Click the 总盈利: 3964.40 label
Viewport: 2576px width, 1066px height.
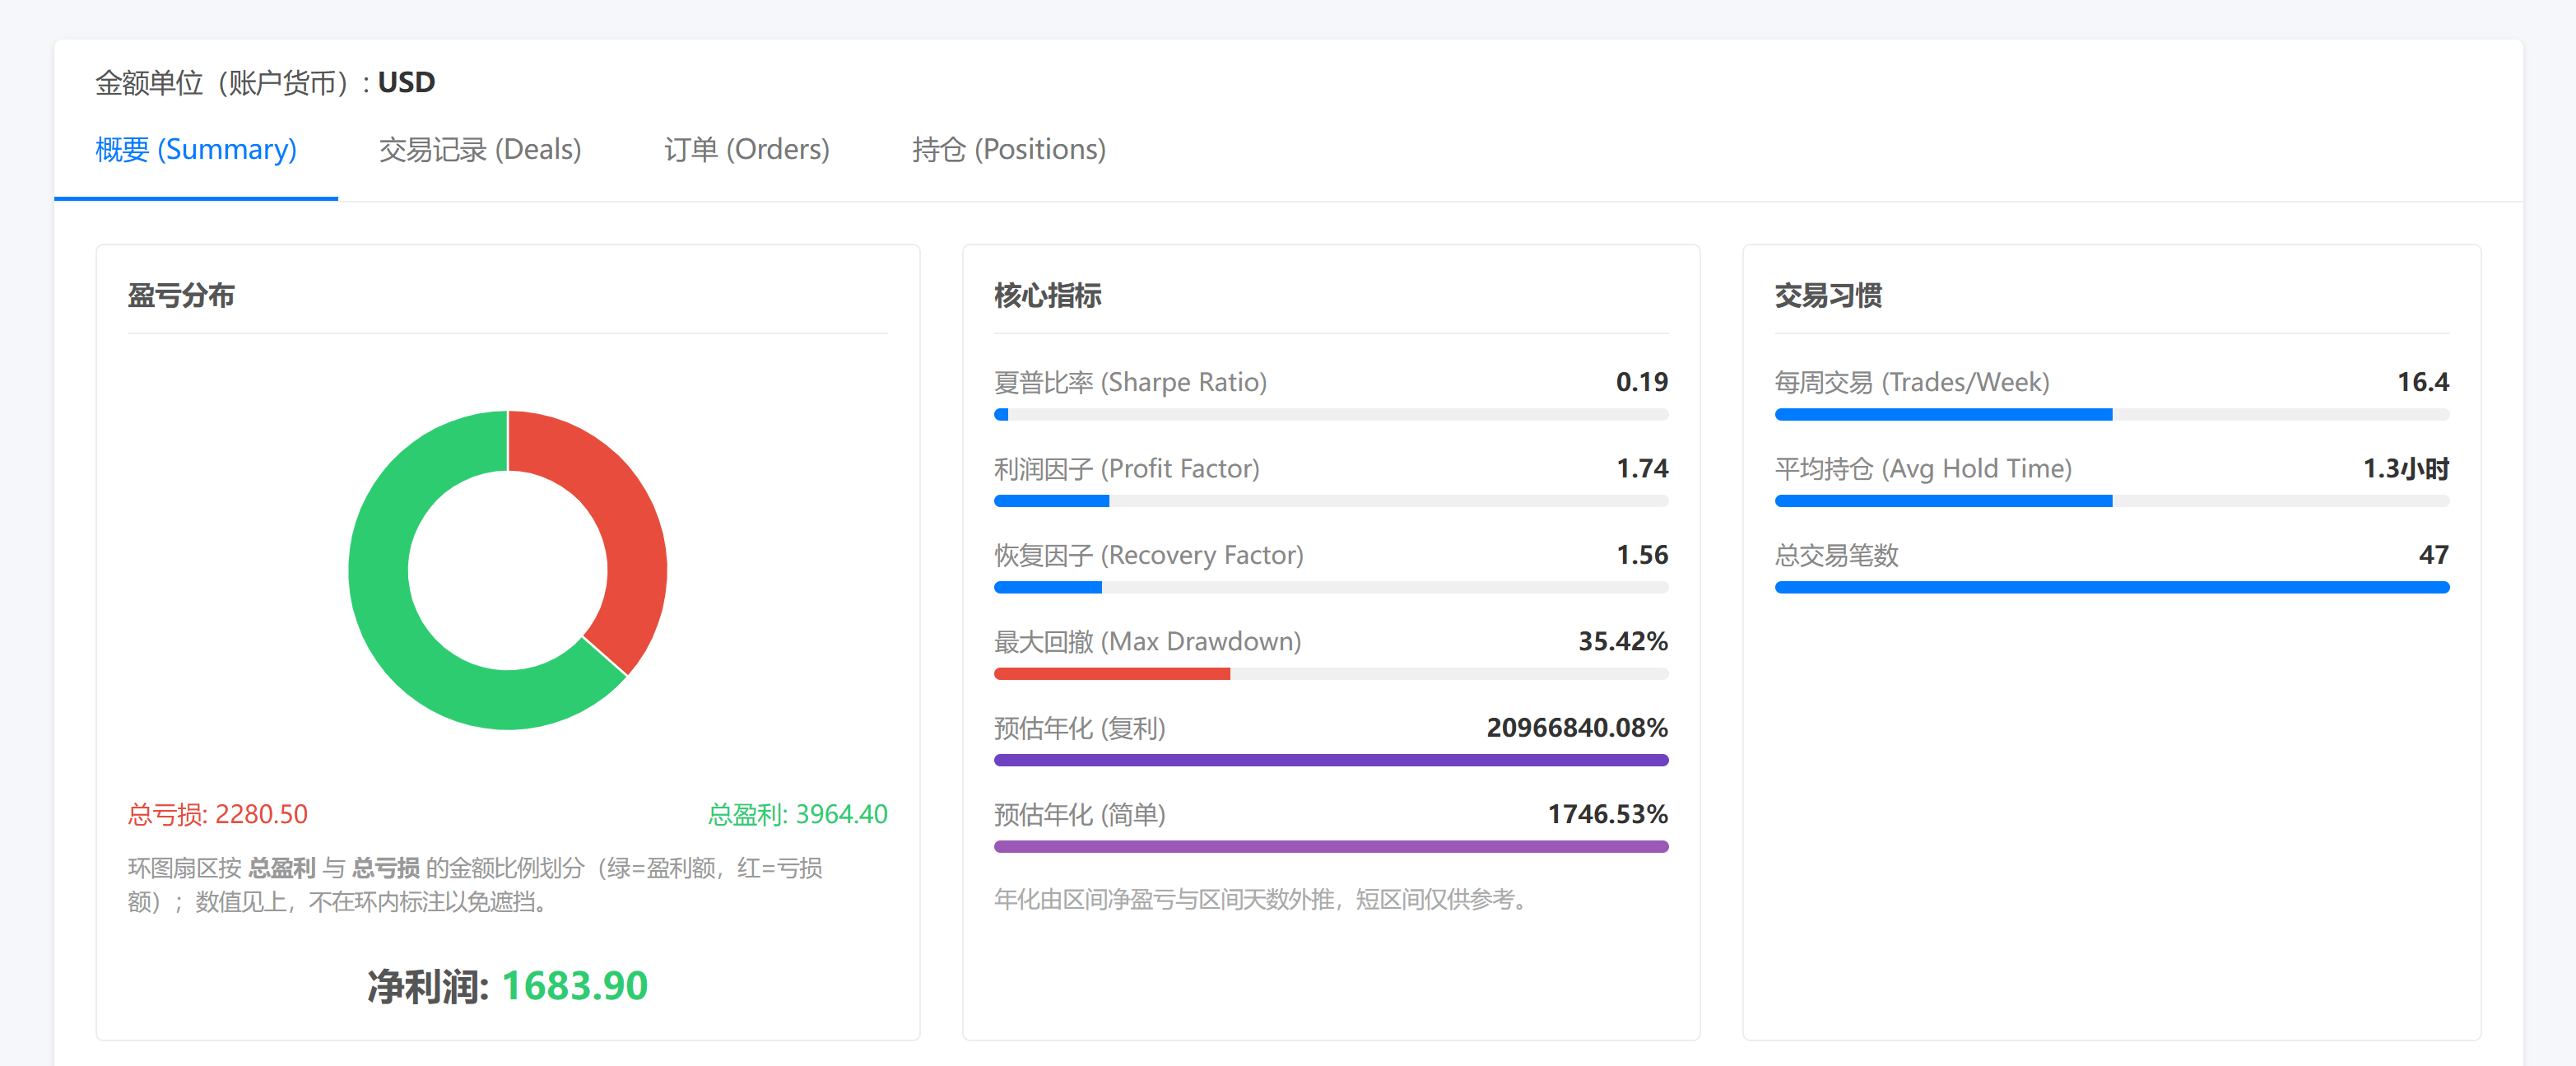click(797, 814)
